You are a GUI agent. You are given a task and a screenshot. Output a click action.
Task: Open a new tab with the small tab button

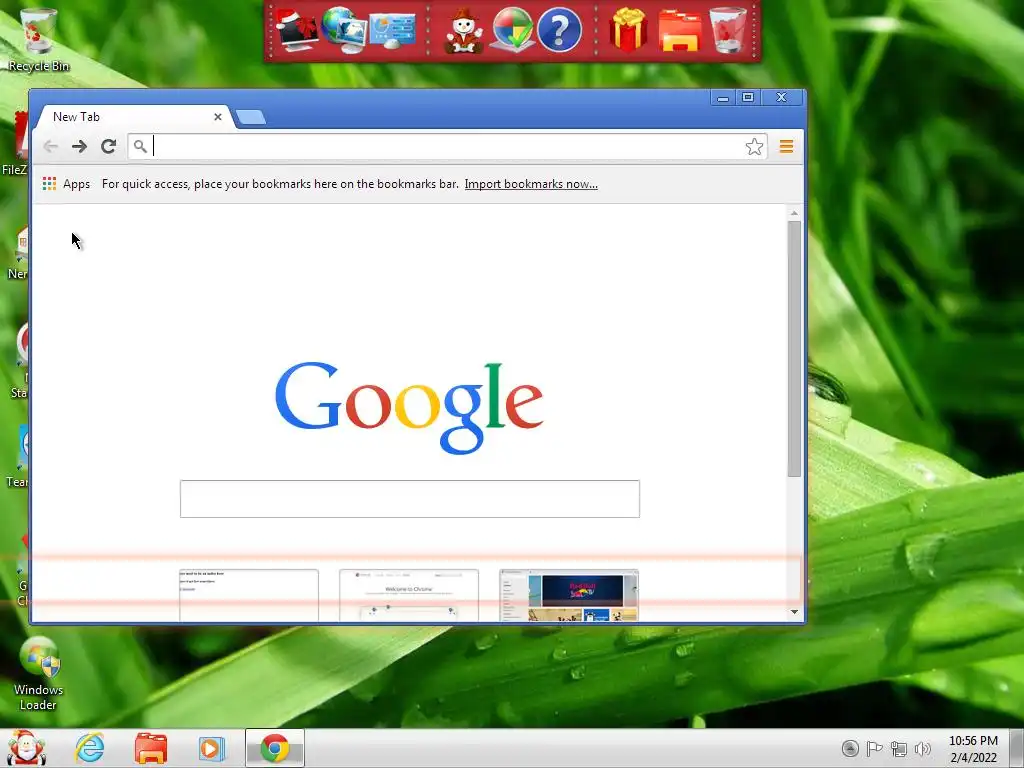click(x=251, y=117)
